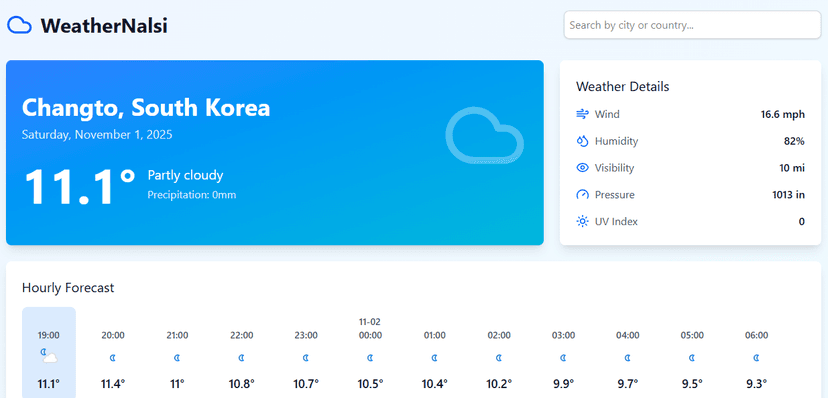
Task: Click the moon icon under 05:00
Action: pyautogui.click(x=692, y=358)
